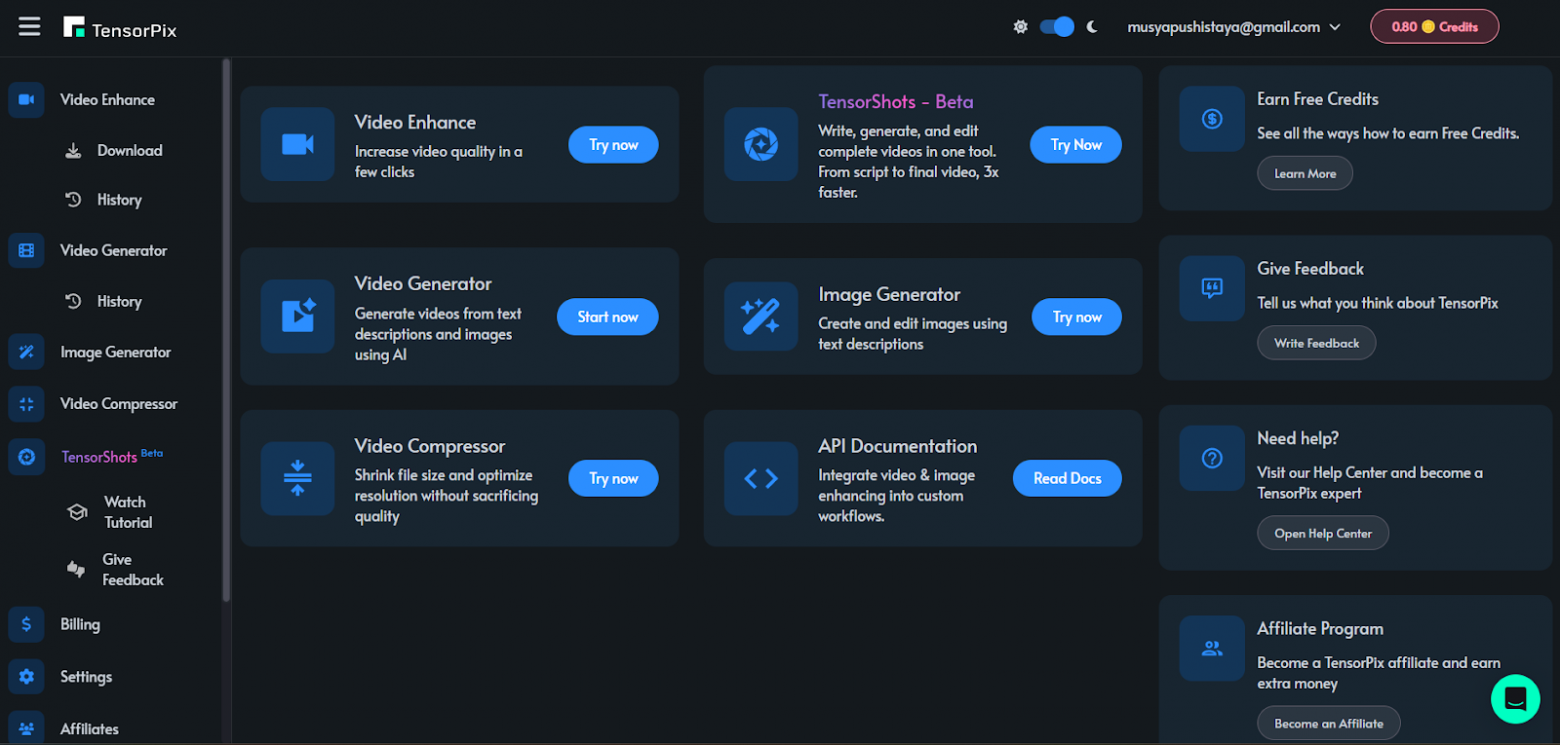The height and width of the screenshot is (745, 1560).
Task: Click the Read Docs button
Action: coord(1067,479)
